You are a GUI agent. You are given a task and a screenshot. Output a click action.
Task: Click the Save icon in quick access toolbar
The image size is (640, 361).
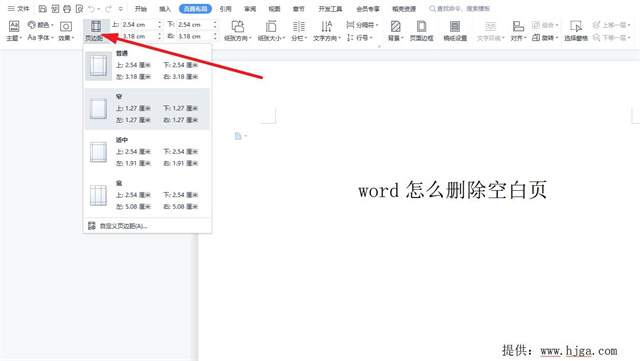43,9
